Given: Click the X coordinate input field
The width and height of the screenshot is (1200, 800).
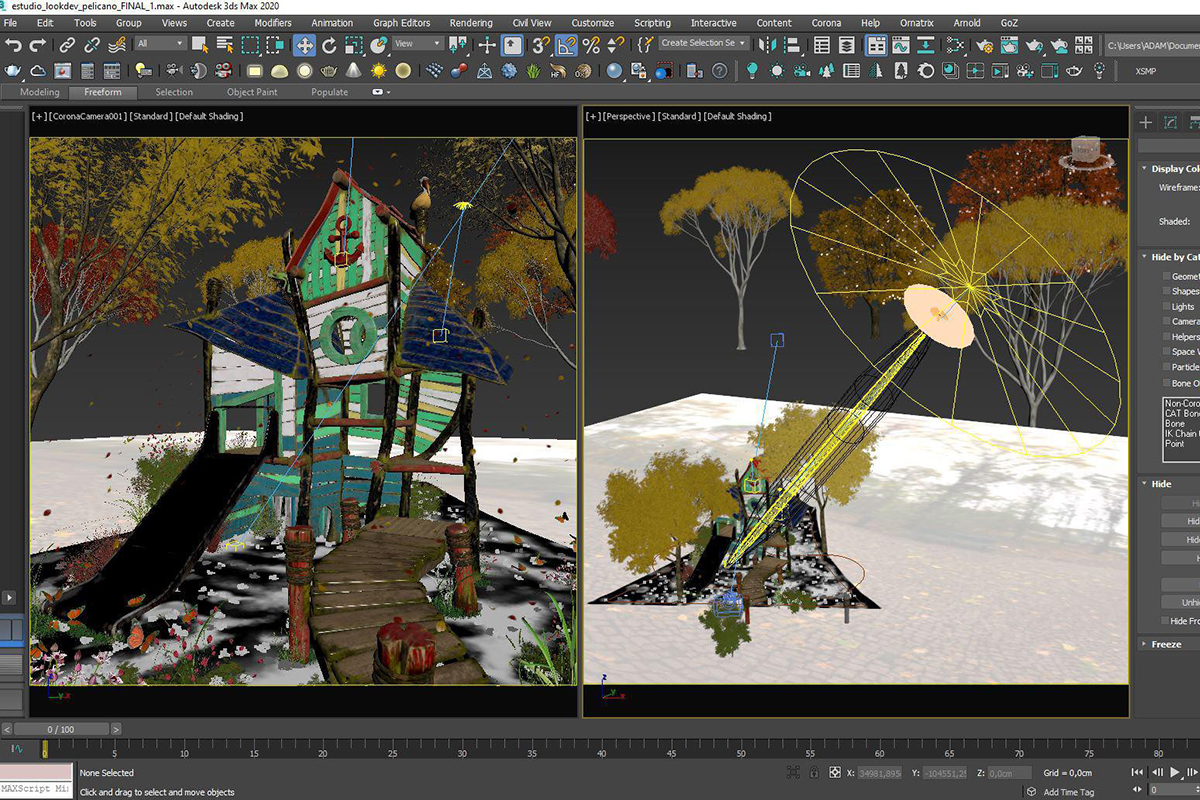Looking at the screenshot, I should [880, 773].
